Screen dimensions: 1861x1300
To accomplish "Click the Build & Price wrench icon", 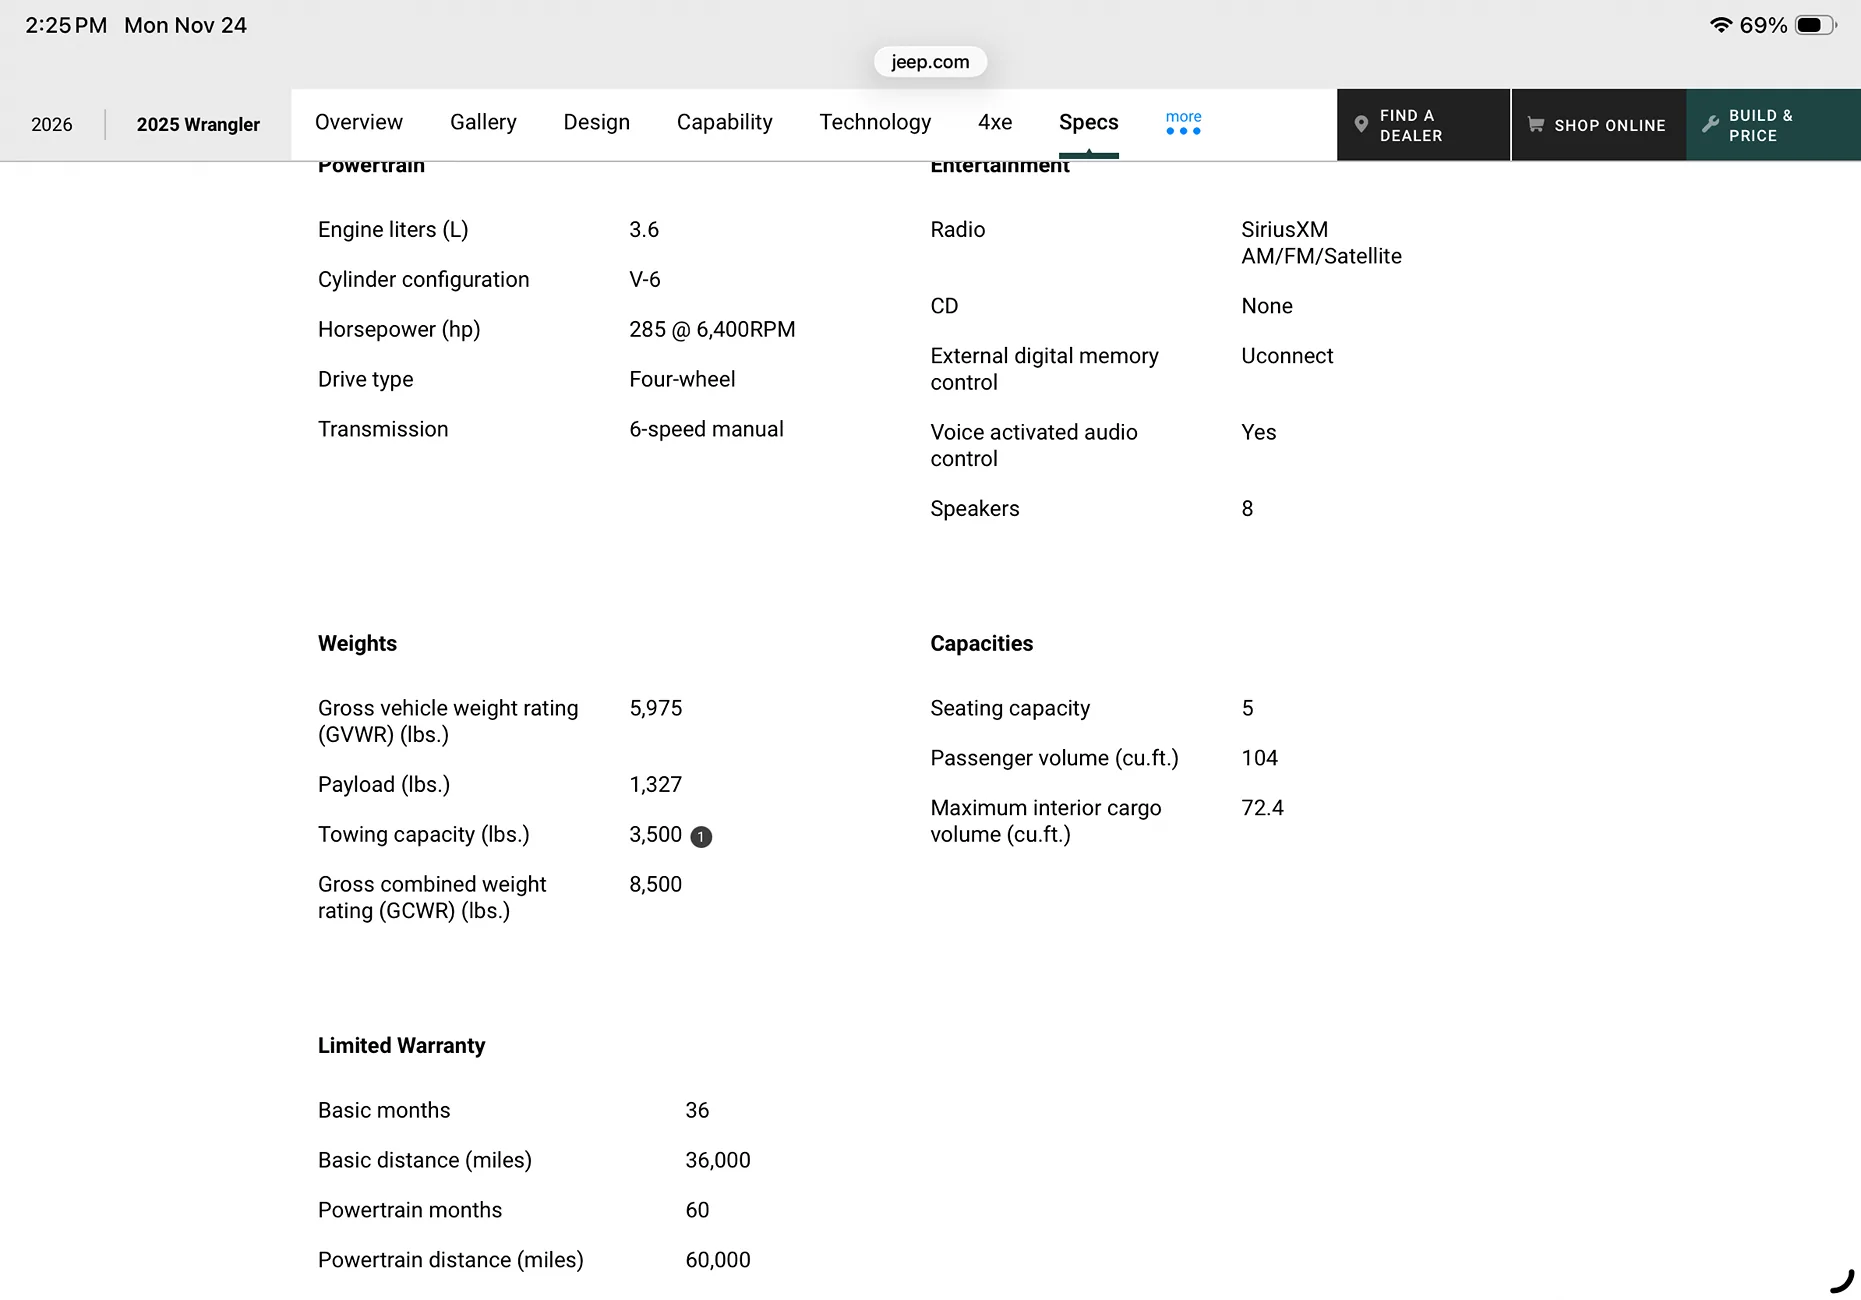I will pyautogui.click(x=1711, y=125).
